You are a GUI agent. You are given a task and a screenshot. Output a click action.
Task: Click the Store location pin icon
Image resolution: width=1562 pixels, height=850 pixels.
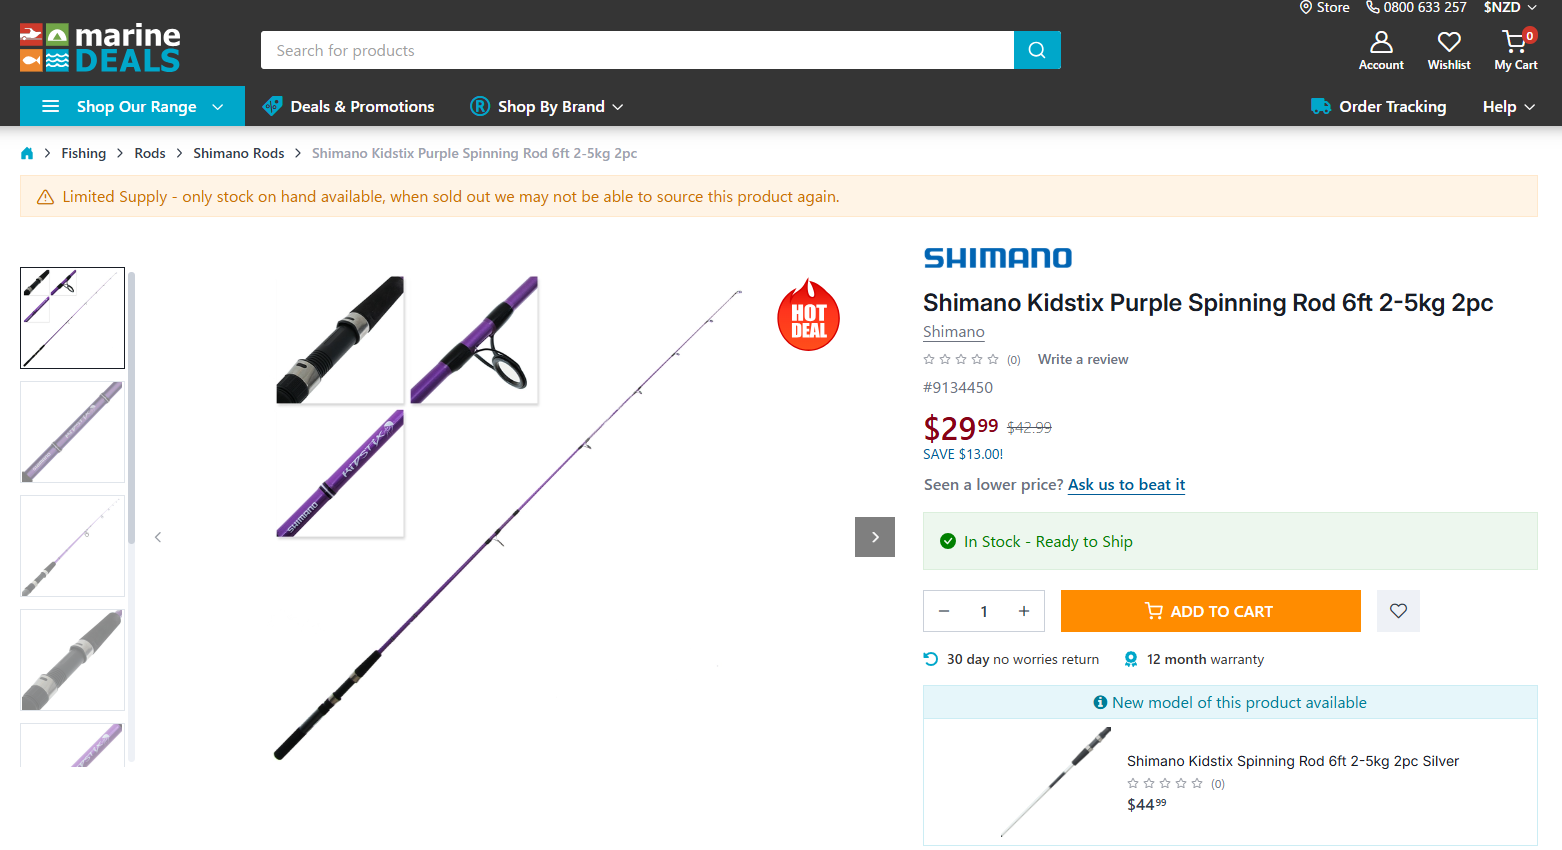(1306, 8)
